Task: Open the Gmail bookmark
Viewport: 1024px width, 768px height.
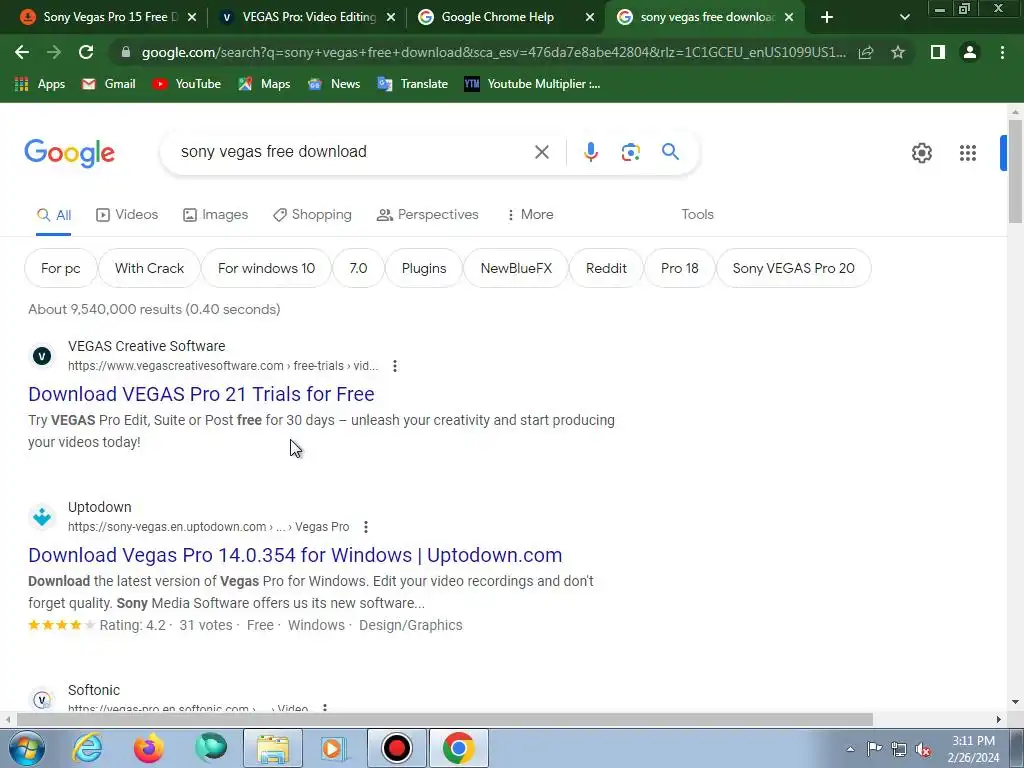Action: 108,84
